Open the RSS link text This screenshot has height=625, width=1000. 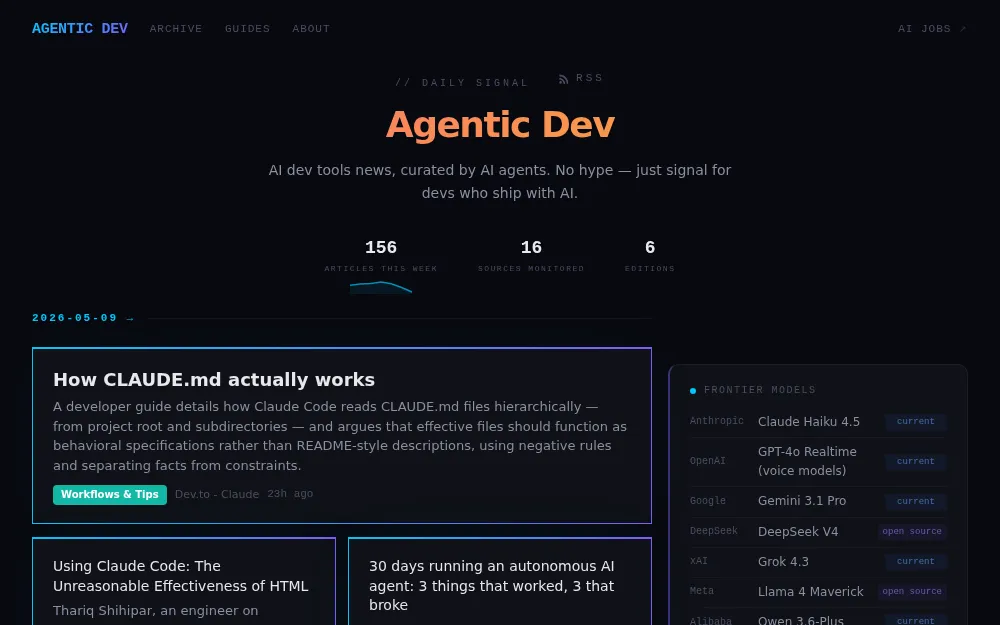589,78
